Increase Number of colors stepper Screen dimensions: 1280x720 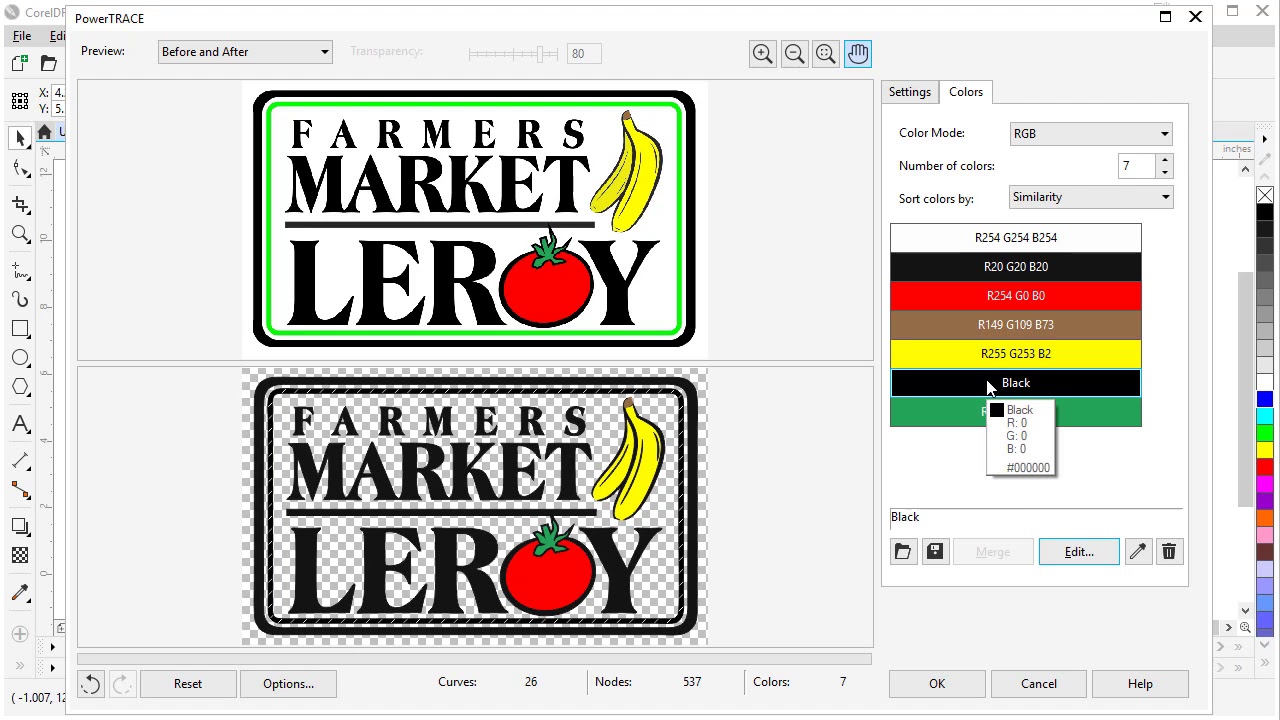pos(1164,160)
